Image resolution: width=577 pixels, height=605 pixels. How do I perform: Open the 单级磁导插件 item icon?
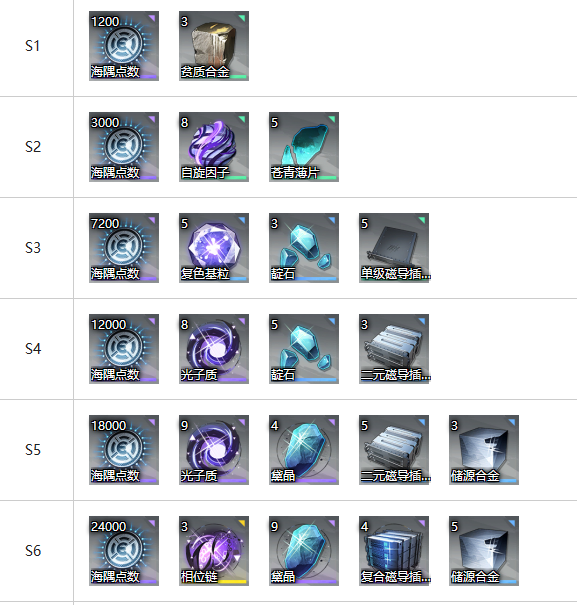point(394,248)
